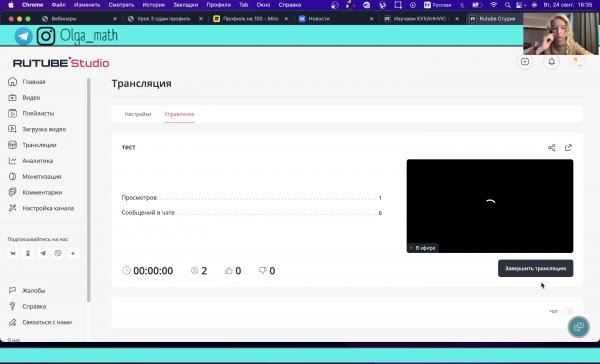The image size is (600, 364).
Task: Open stream in new window icon
Action: [568, 148]
